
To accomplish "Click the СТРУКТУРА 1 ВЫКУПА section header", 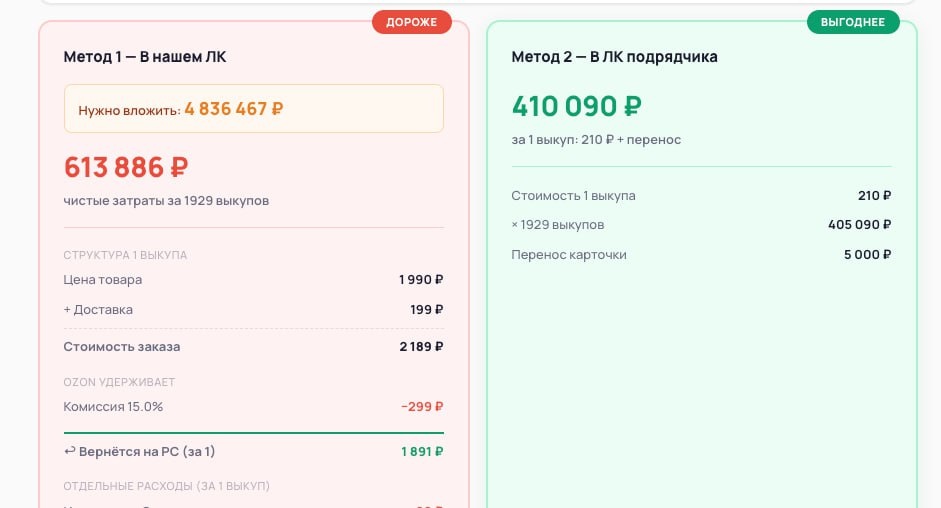I will [x=125, y=255].
